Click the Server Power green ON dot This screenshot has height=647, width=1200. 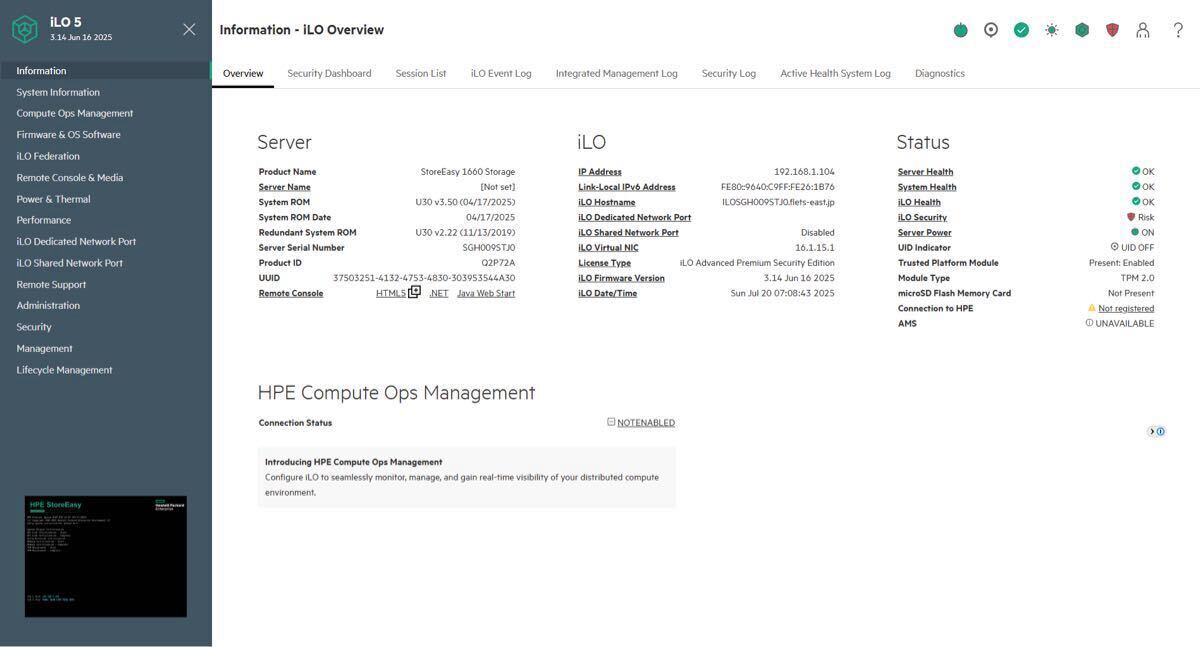point(1135,232)
